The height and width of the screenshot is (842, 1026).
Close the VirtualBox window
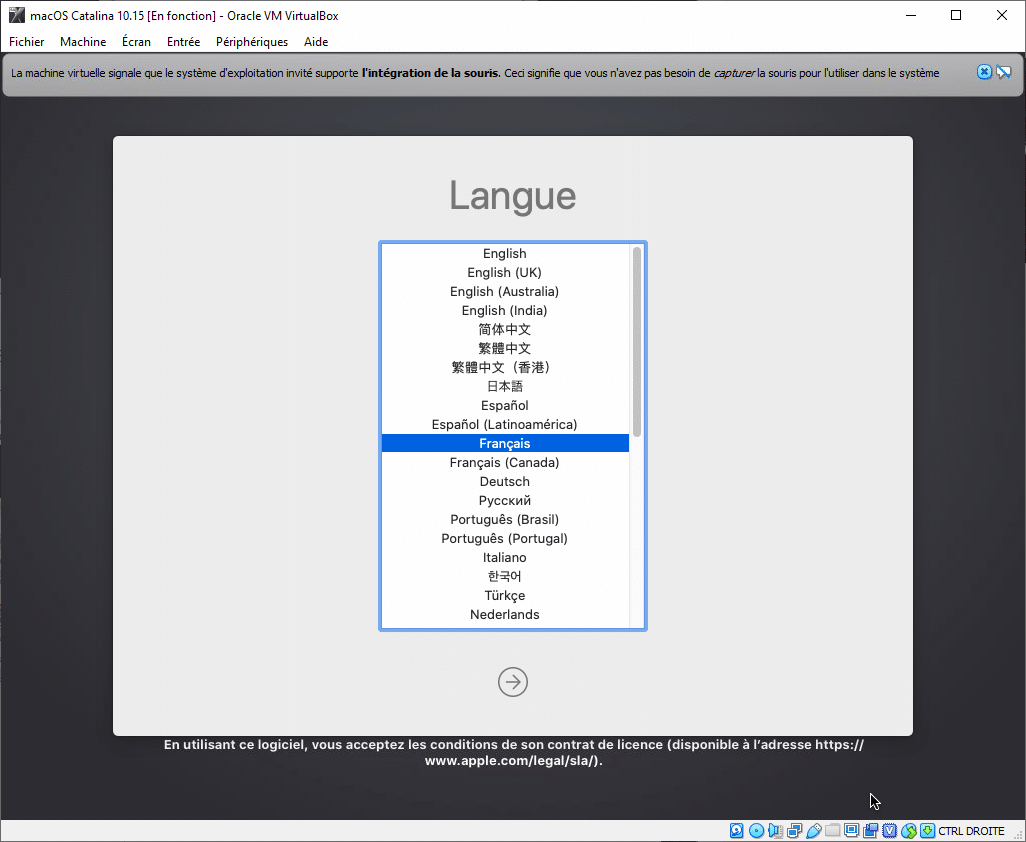(x=1002, y=15)
